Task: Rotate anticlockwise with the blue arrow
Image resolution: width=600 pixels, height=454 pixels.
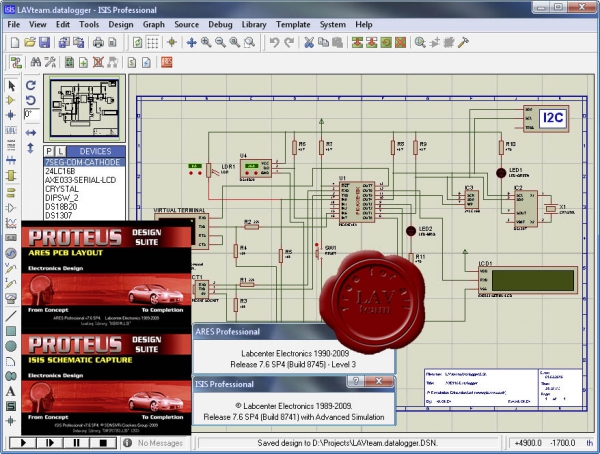Action: tap(31, 100)
